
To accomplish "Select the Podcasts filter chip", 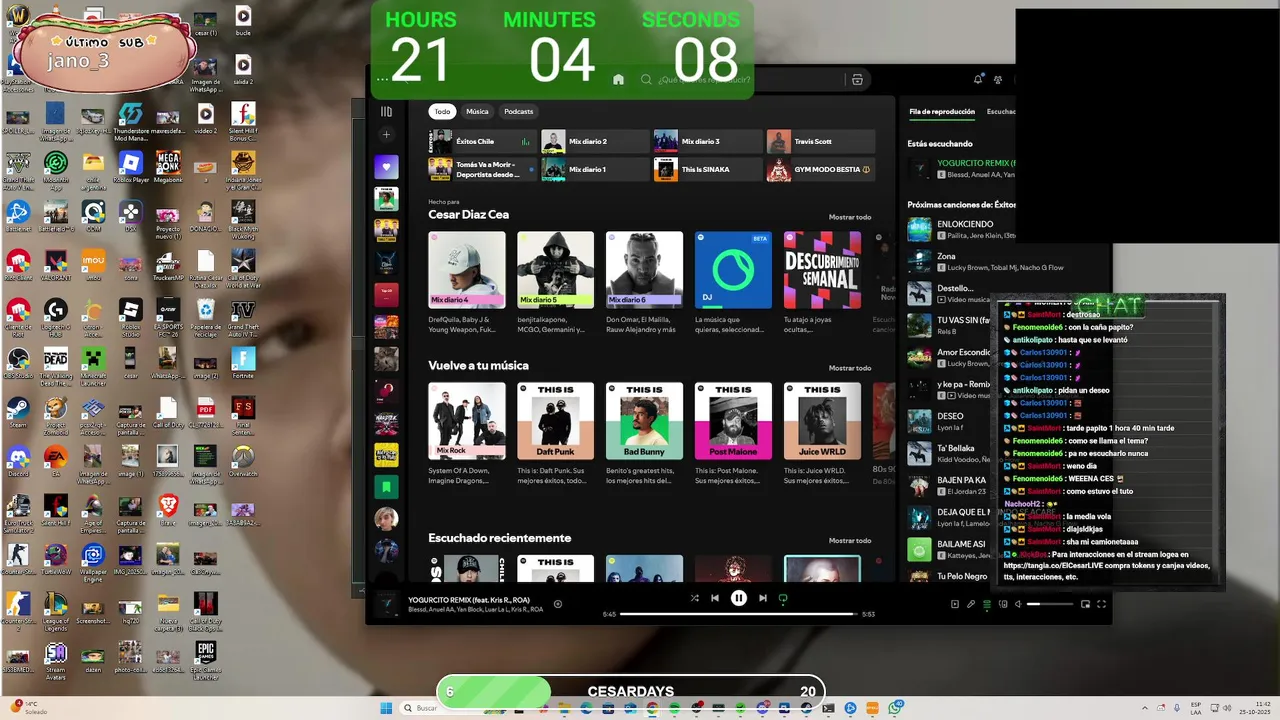I will click(518, 112).
